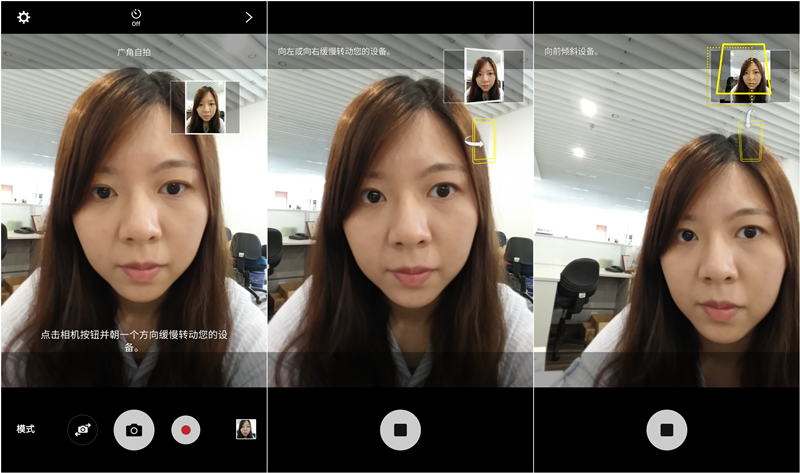Toggle the self-timer Off icon
This screenshot has height=473, width=800.
(136, 17)
